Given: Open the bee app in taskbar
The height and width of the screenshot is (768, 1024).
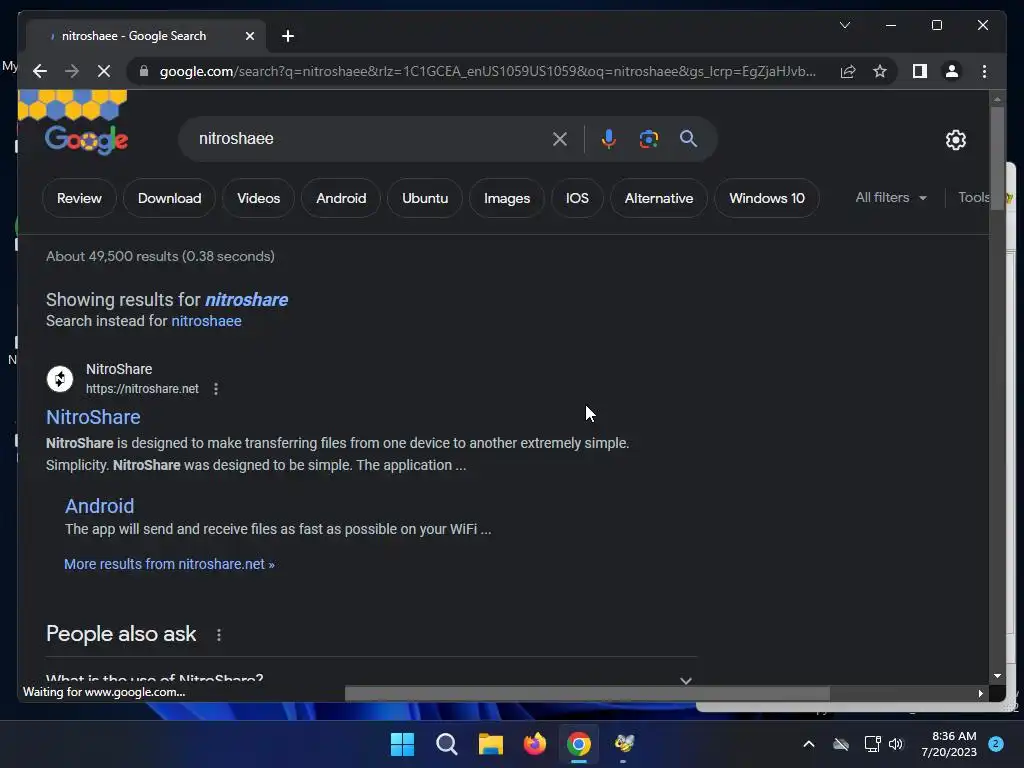Looking at the screenshot, I should click(x=624, y=744).
